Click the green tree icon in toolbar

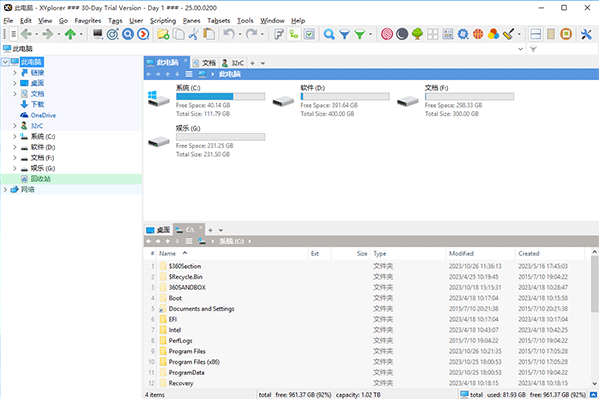(417, 34)
